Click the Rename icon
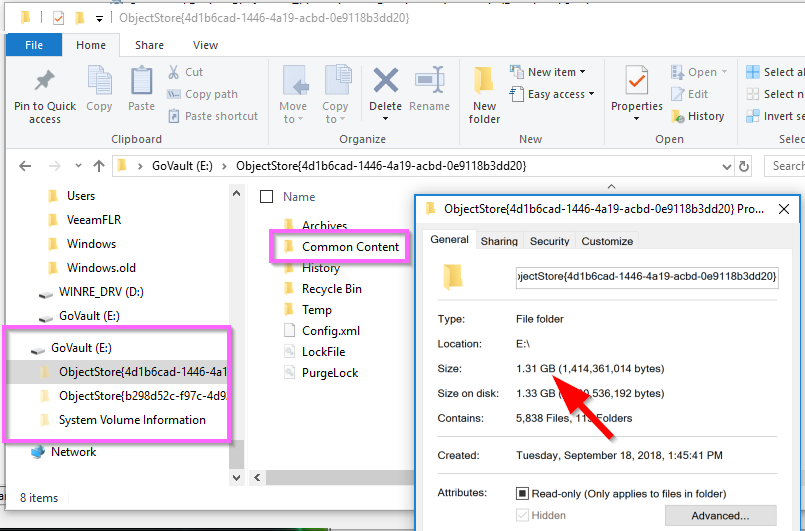Image resolution: width=805 pixels, height=531 pixels. [x=430, y=81]
